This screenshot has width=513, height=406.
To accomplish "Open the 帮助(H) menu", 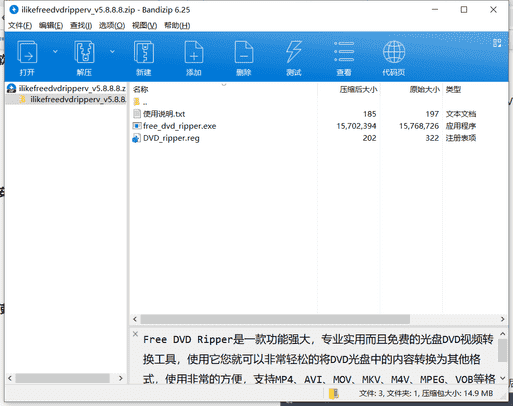I will tap(177, 25).
